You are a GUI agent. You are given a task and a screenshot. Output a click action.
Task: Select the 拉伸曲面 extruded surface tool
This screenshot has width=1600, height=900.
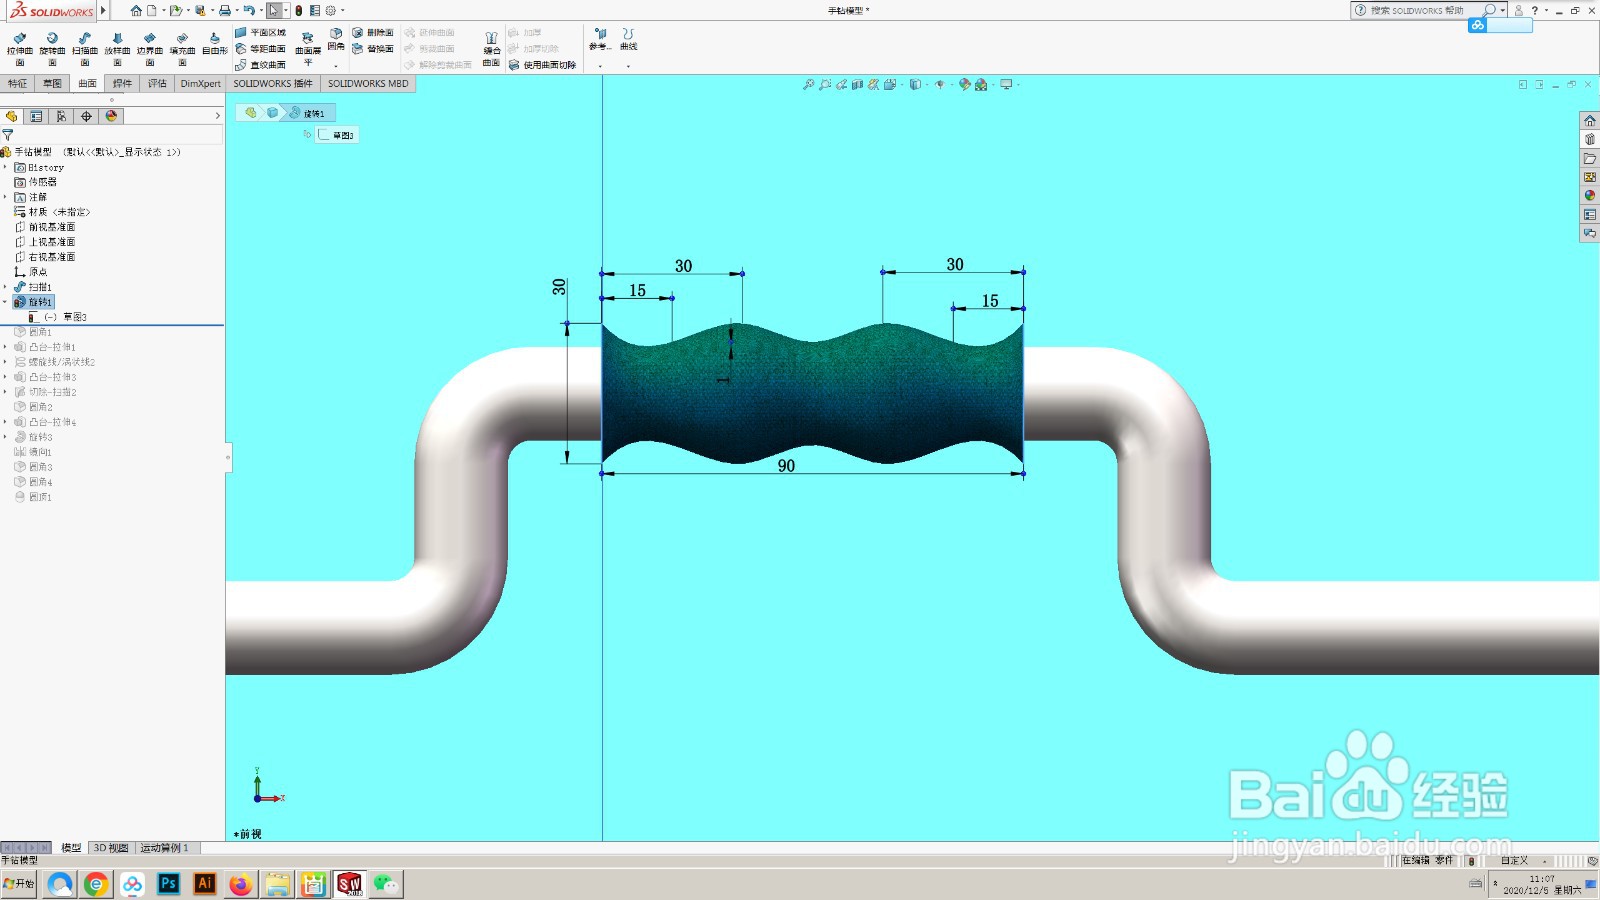pyautogui.click(x=20, y=48)
